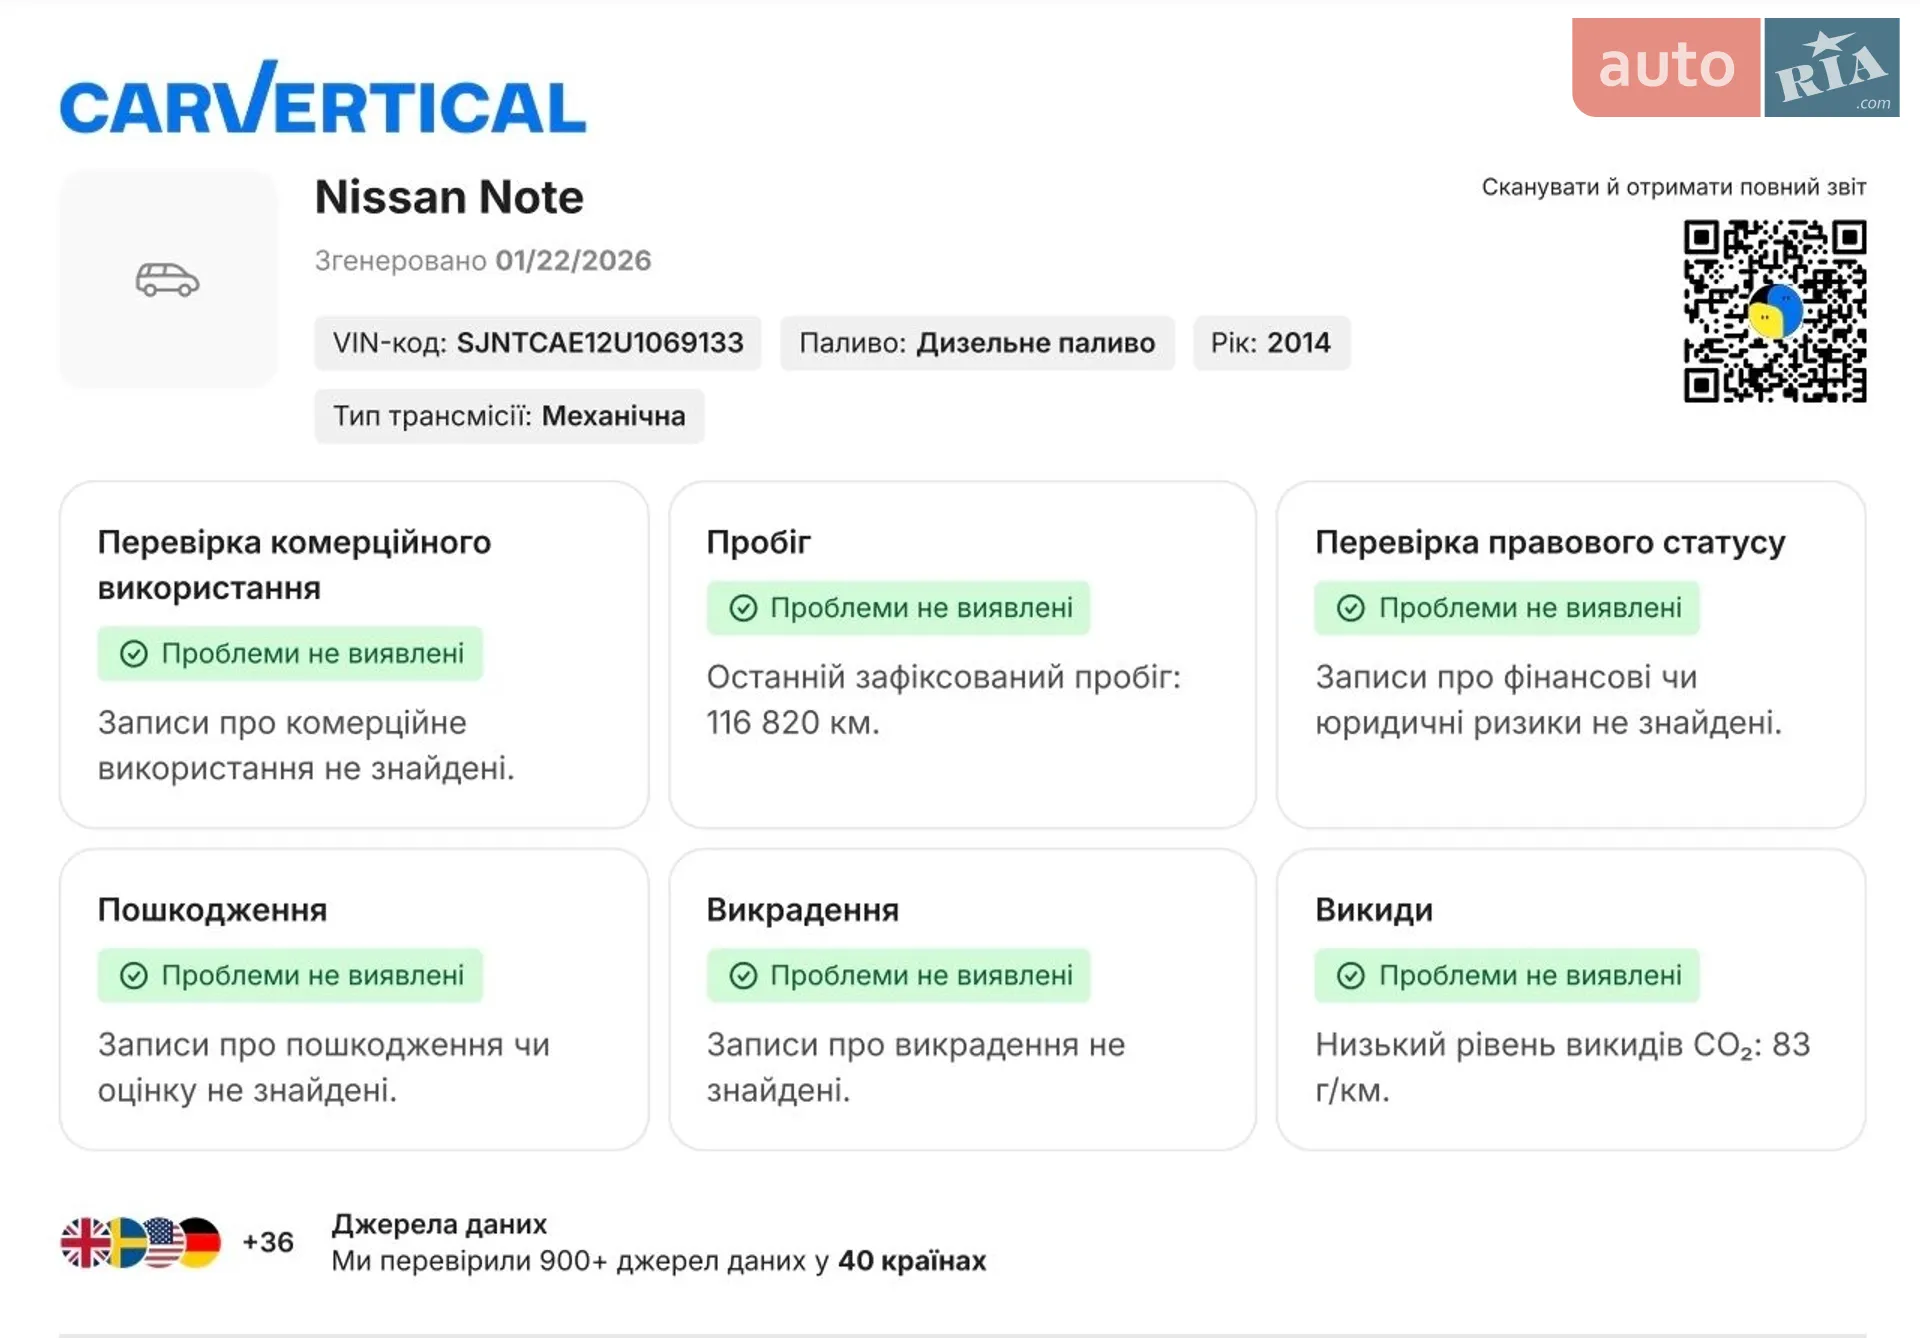The image size is (1920, 1338).
Task: Click the check icon in the Викрадення card
Action: [743, 976]
